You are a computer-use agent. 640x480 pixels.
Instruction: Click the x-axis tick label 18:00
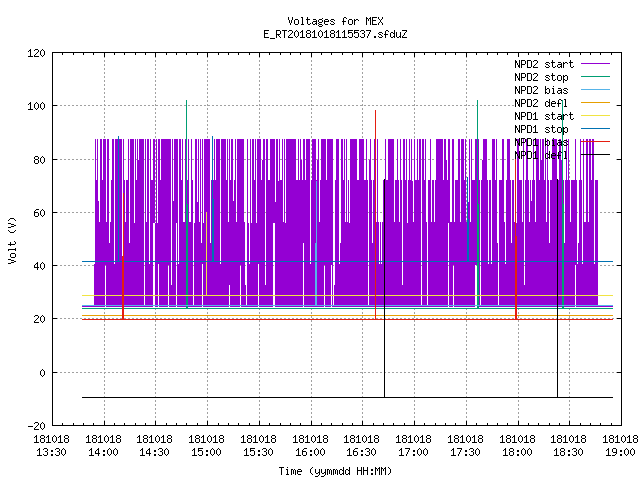click(517, 452)
